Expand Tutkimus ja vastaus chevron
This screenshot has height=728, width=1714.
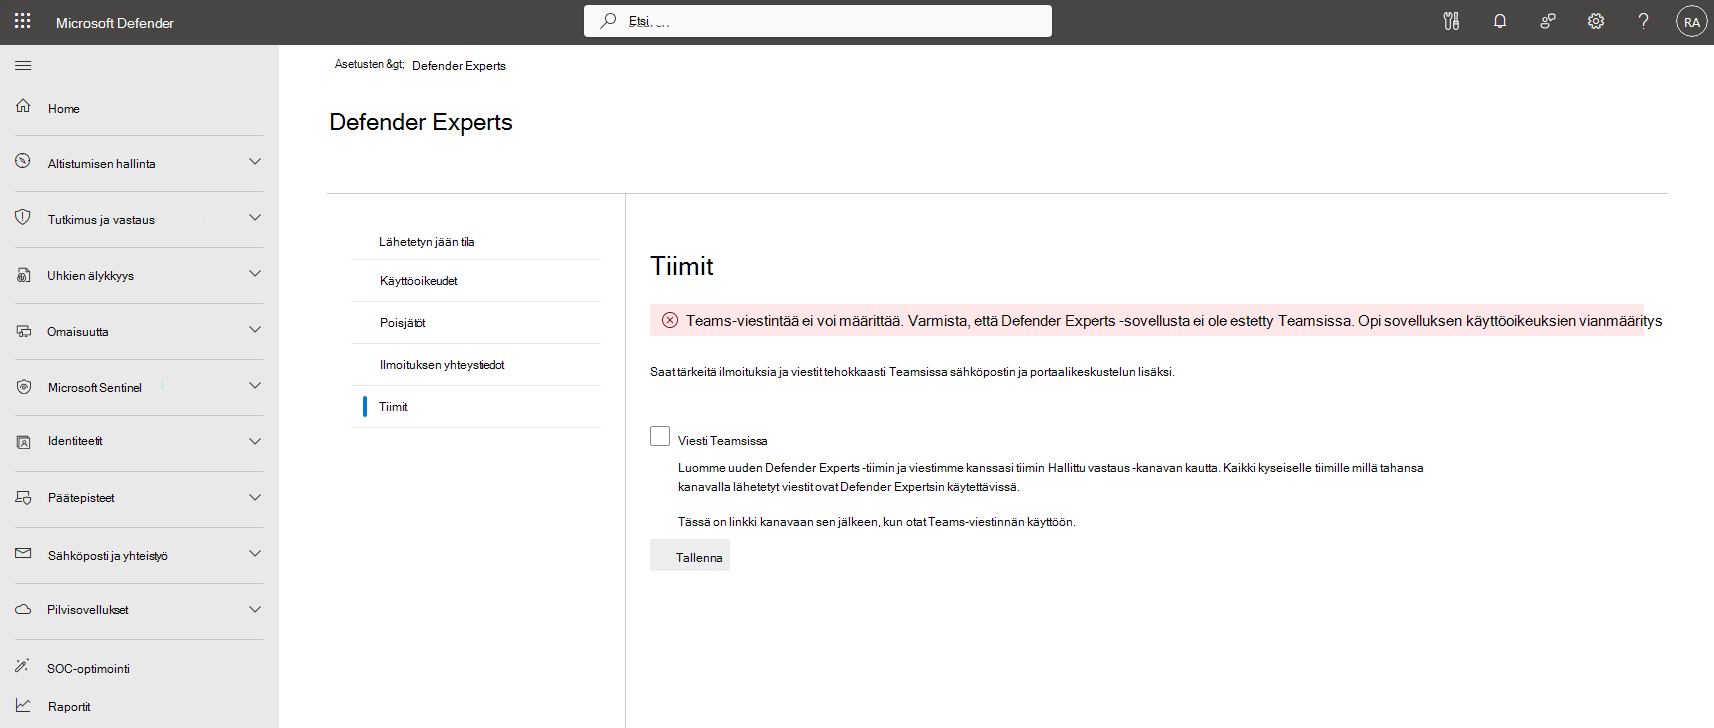pyautogui.click(x=255, y=217)
